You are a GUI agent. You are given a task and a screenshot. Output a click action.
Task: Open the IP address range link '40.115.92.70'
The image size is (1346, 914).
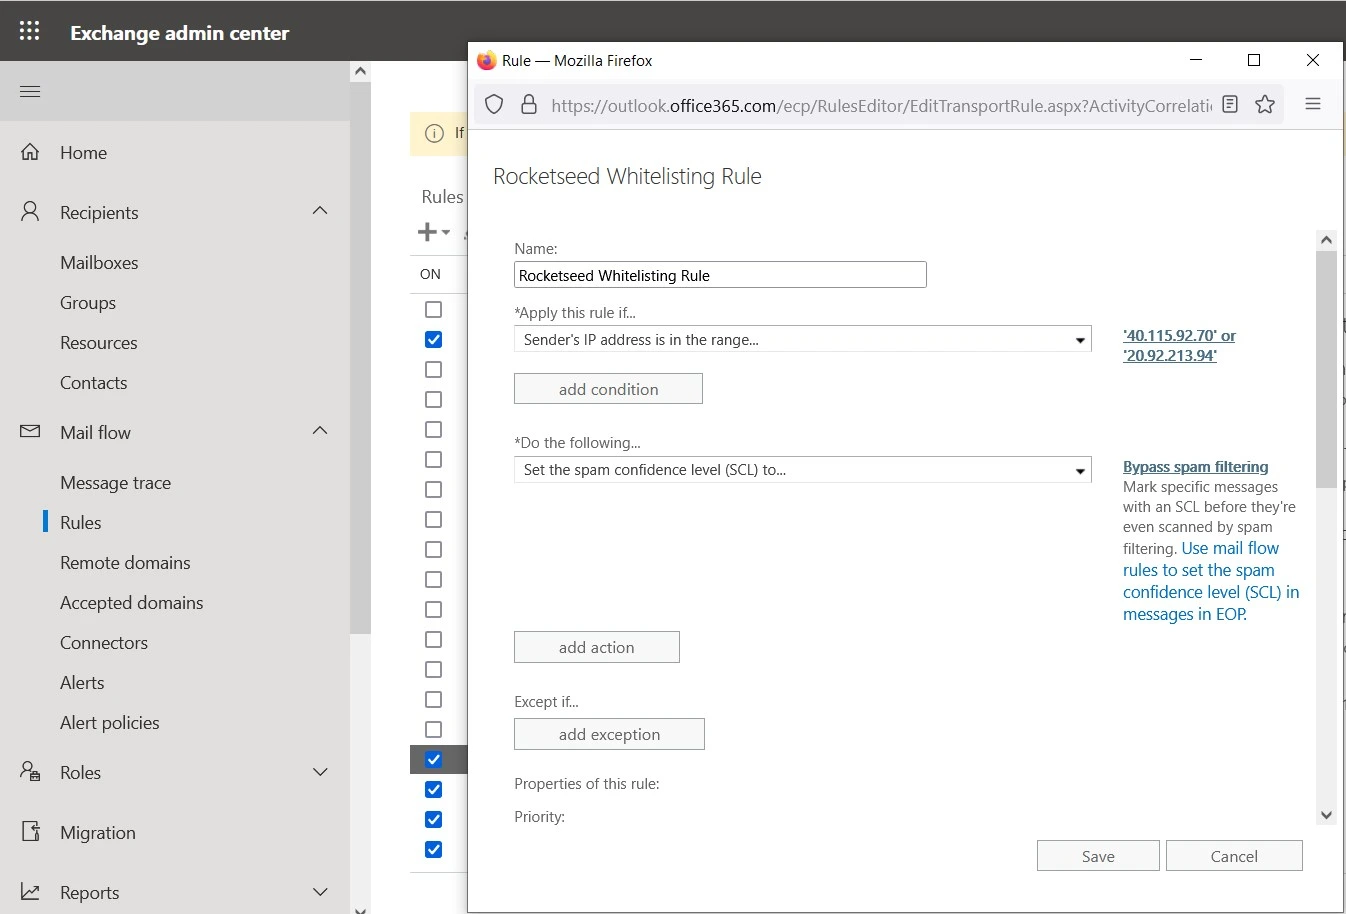click(1179, 345)
